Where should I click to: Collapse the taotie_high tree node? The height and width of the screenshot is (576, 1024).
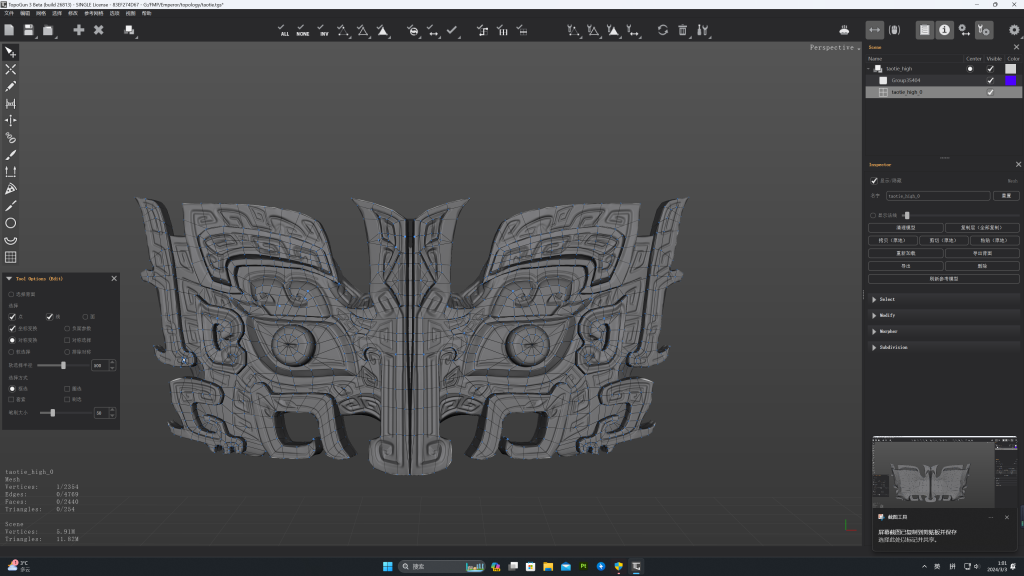tap(869, 69)
